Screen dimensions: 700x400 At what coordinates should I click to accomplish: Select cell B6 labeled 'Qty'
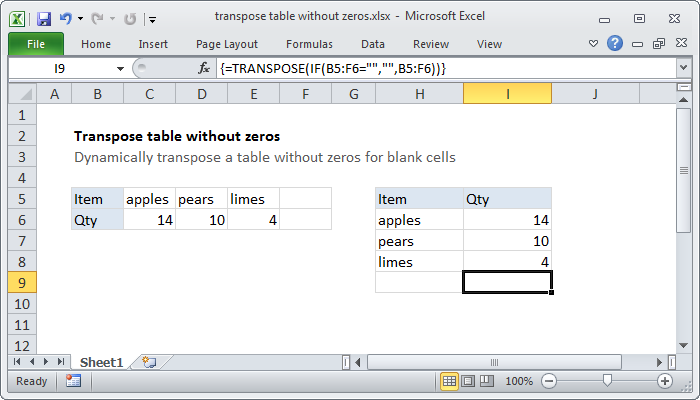tap(97, 220)
